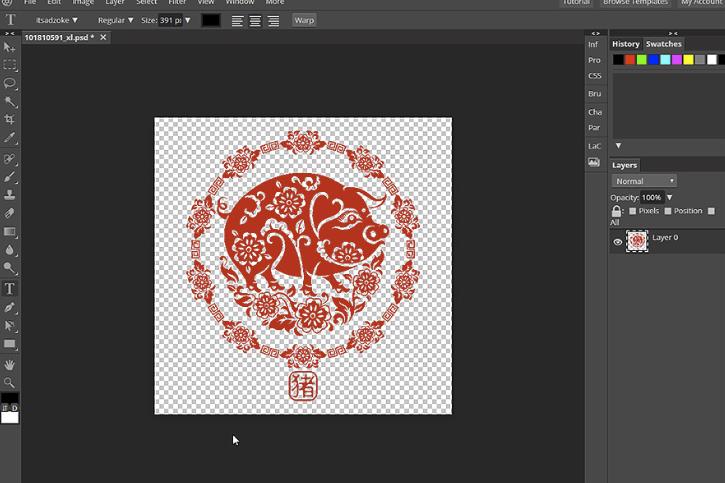This screenshot has width=725, height=483.
Task: Open the Regular font style dropdown
Action: pyautogui.click(x=115, y=20)
